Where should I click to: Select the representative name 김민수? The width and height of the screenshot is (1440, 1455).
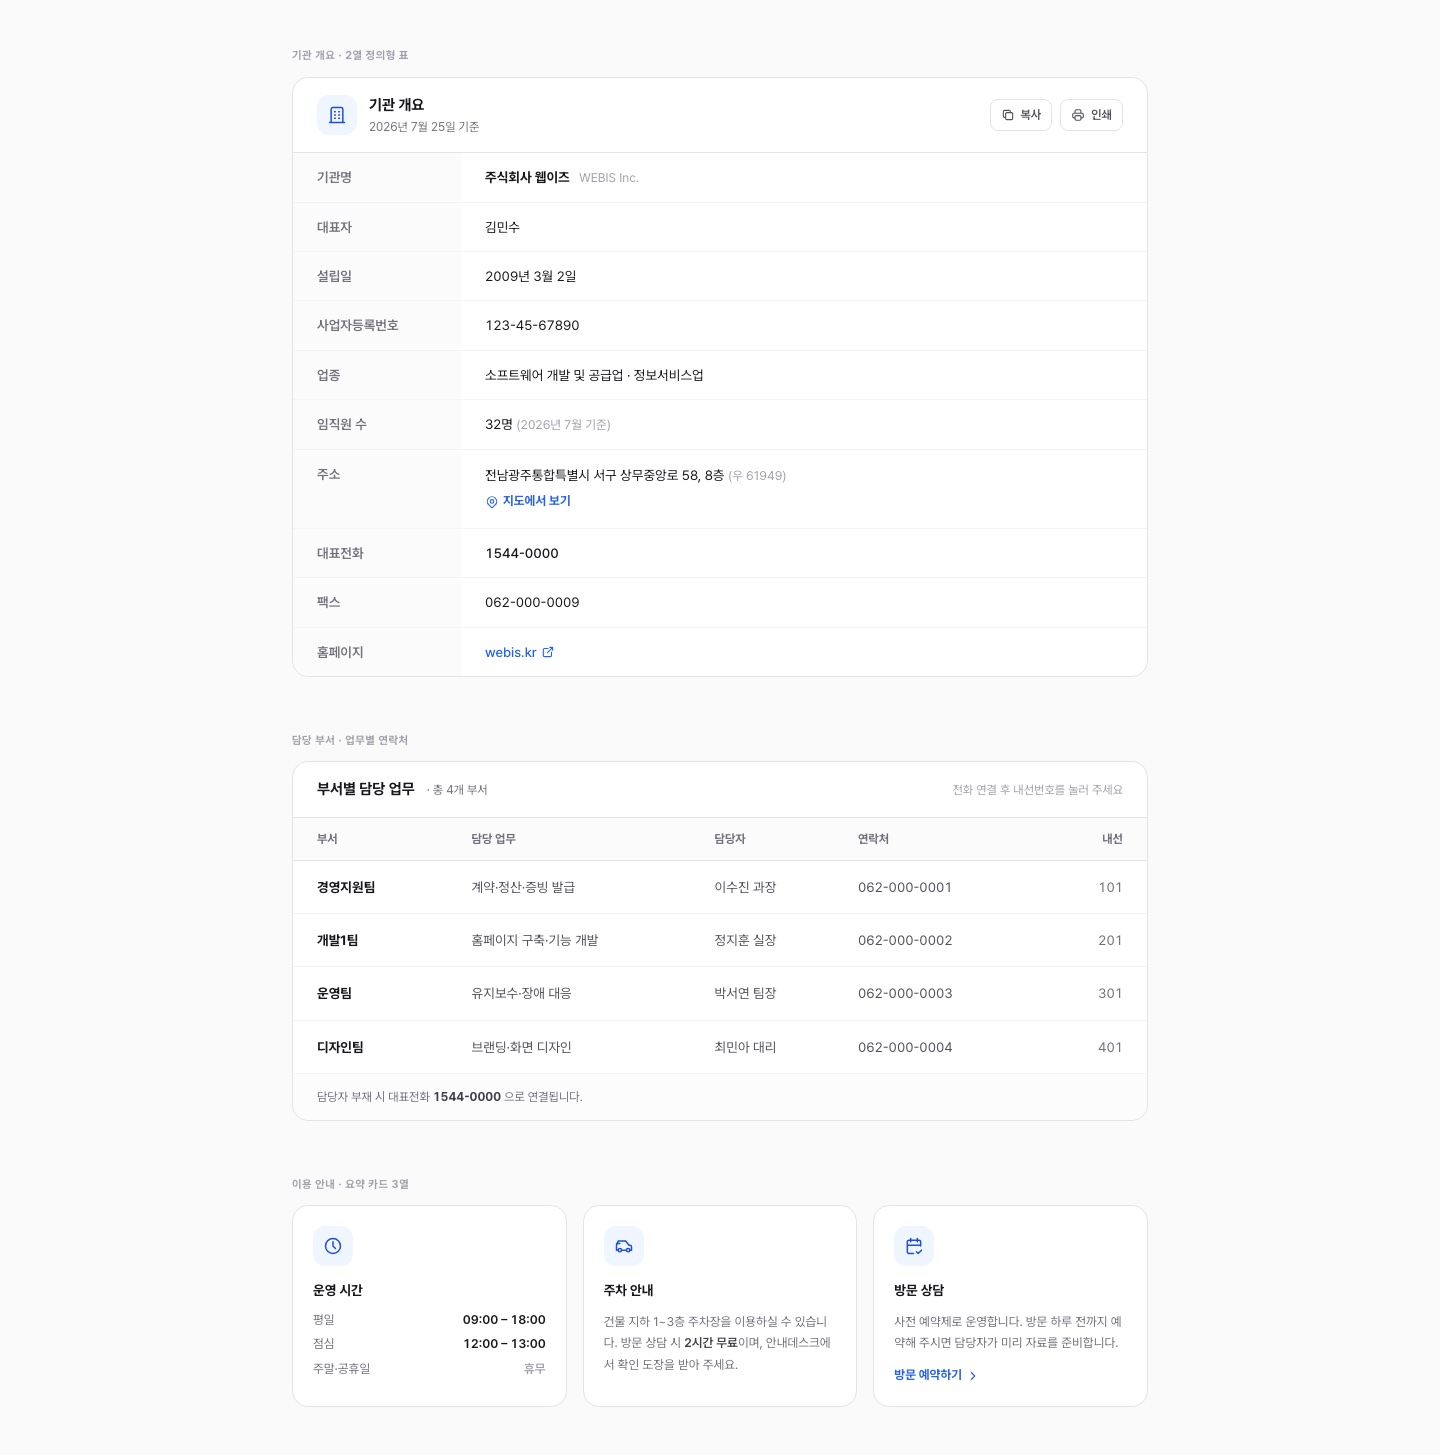[x=502, y=227]
